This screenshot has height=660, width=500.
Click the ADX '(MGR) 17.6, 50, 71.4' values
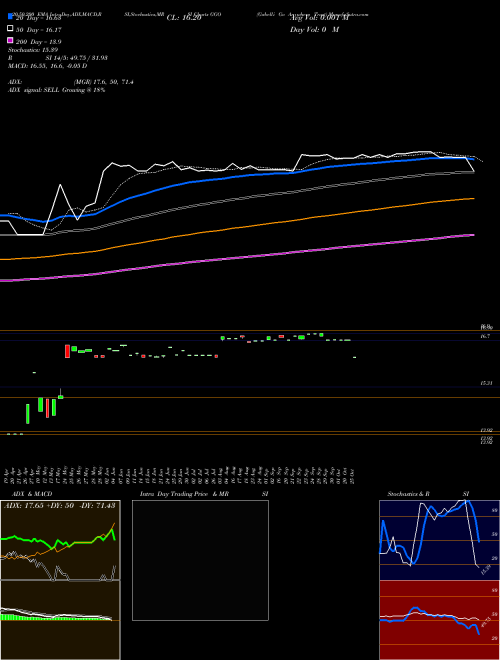pos(103,82)
